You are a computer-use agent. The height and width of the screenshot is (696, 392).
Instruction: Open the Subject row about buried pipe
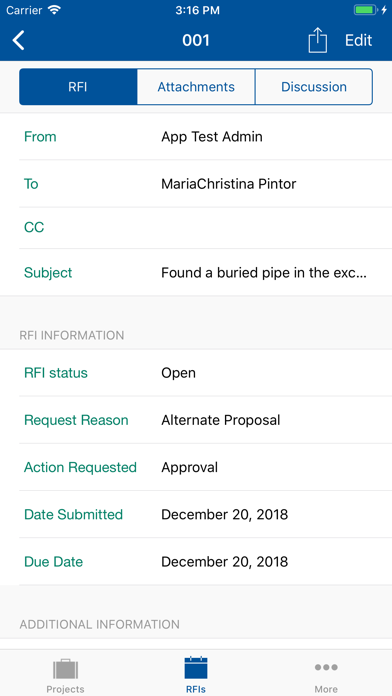click(x=206, y=273)
